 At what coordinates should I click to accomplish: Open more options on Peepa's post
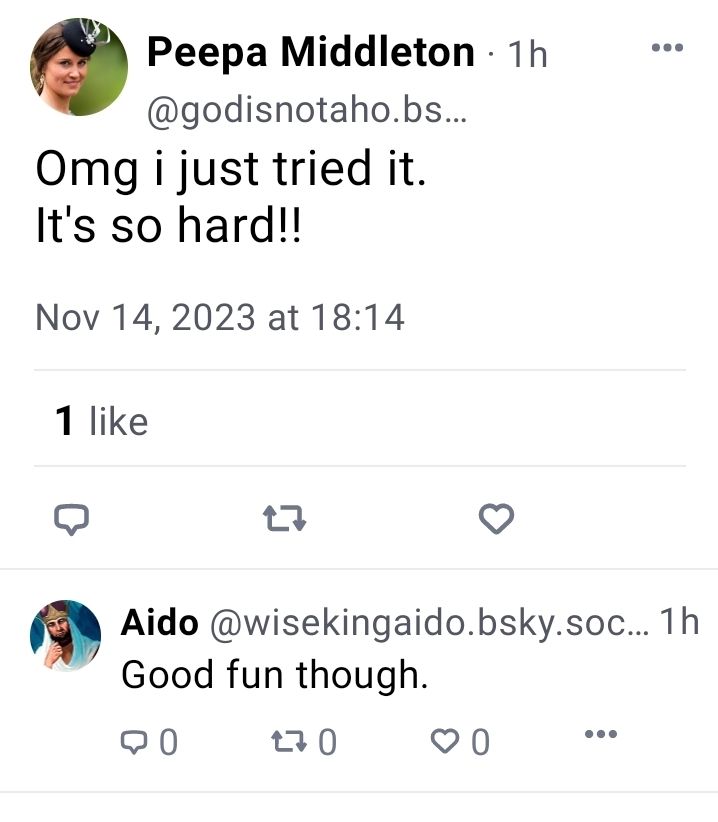pos(666,47)
